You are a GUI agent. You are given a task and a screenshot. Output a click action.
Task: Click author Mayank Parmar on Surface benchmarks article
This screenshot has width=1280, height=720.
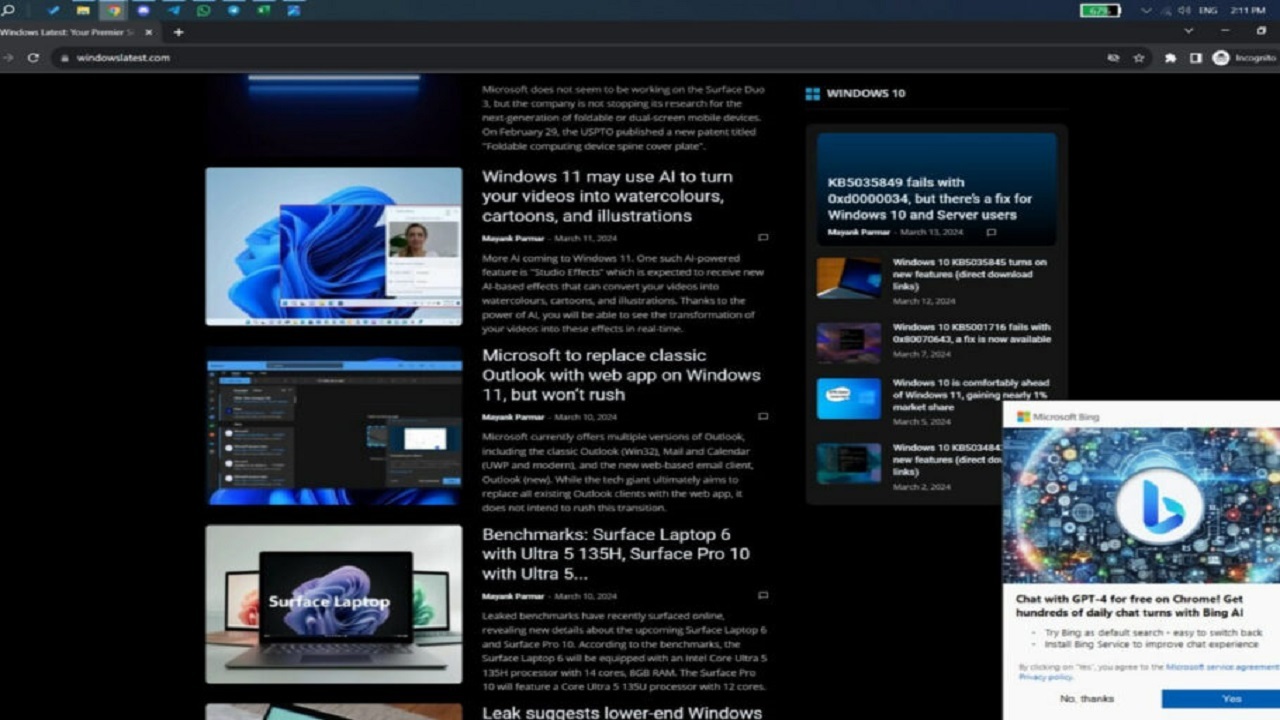click(513, 596)
